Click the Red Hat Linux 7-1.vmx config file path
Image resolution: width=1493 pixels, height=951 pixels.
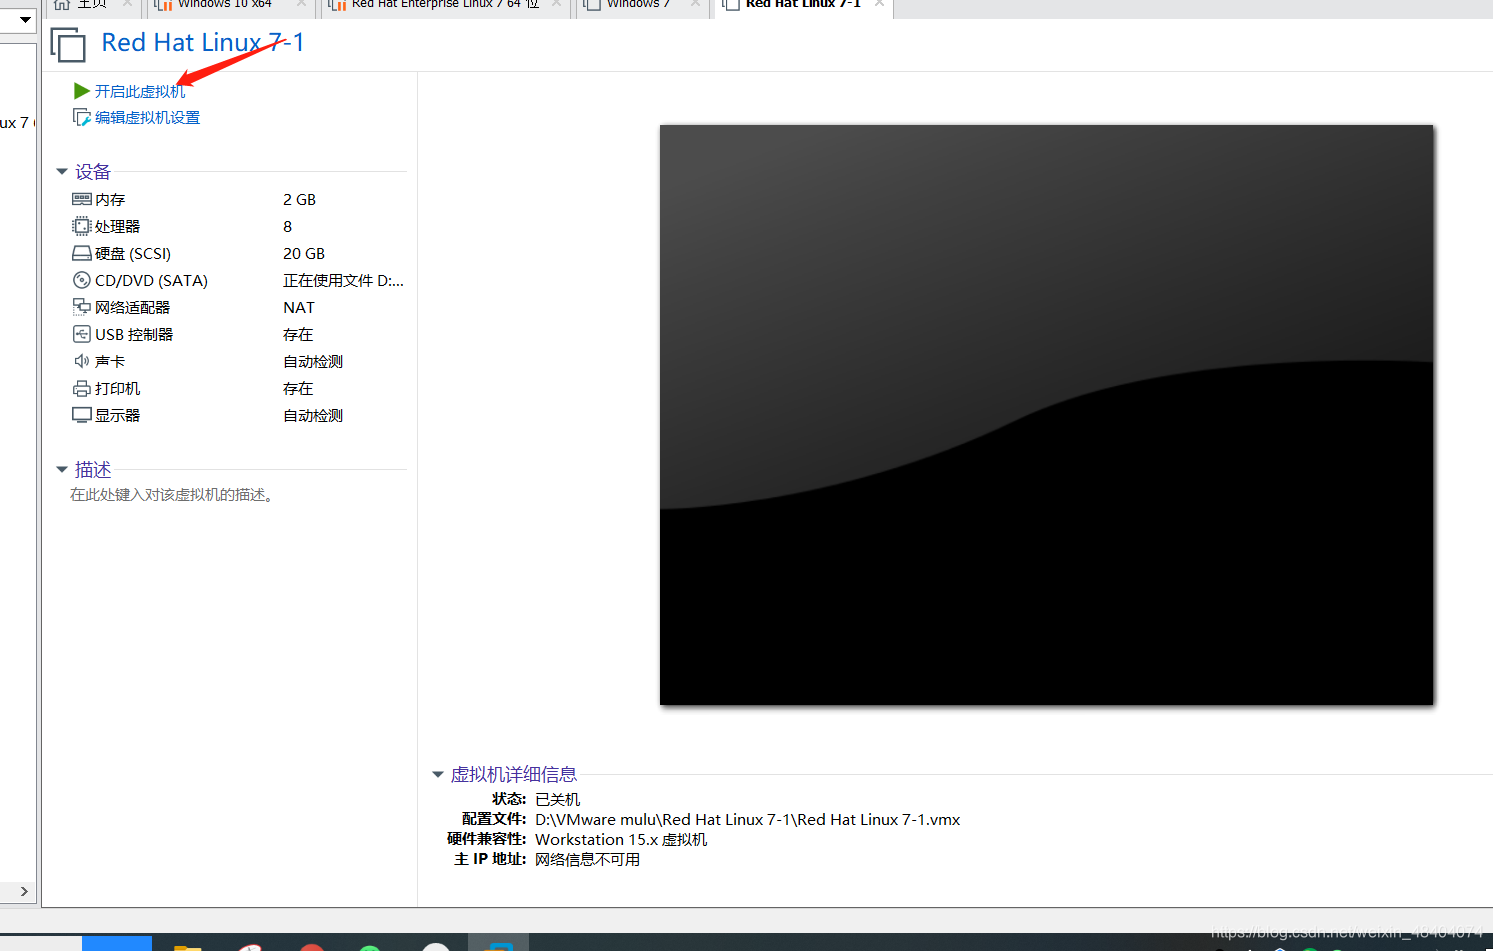coord(747,820)
